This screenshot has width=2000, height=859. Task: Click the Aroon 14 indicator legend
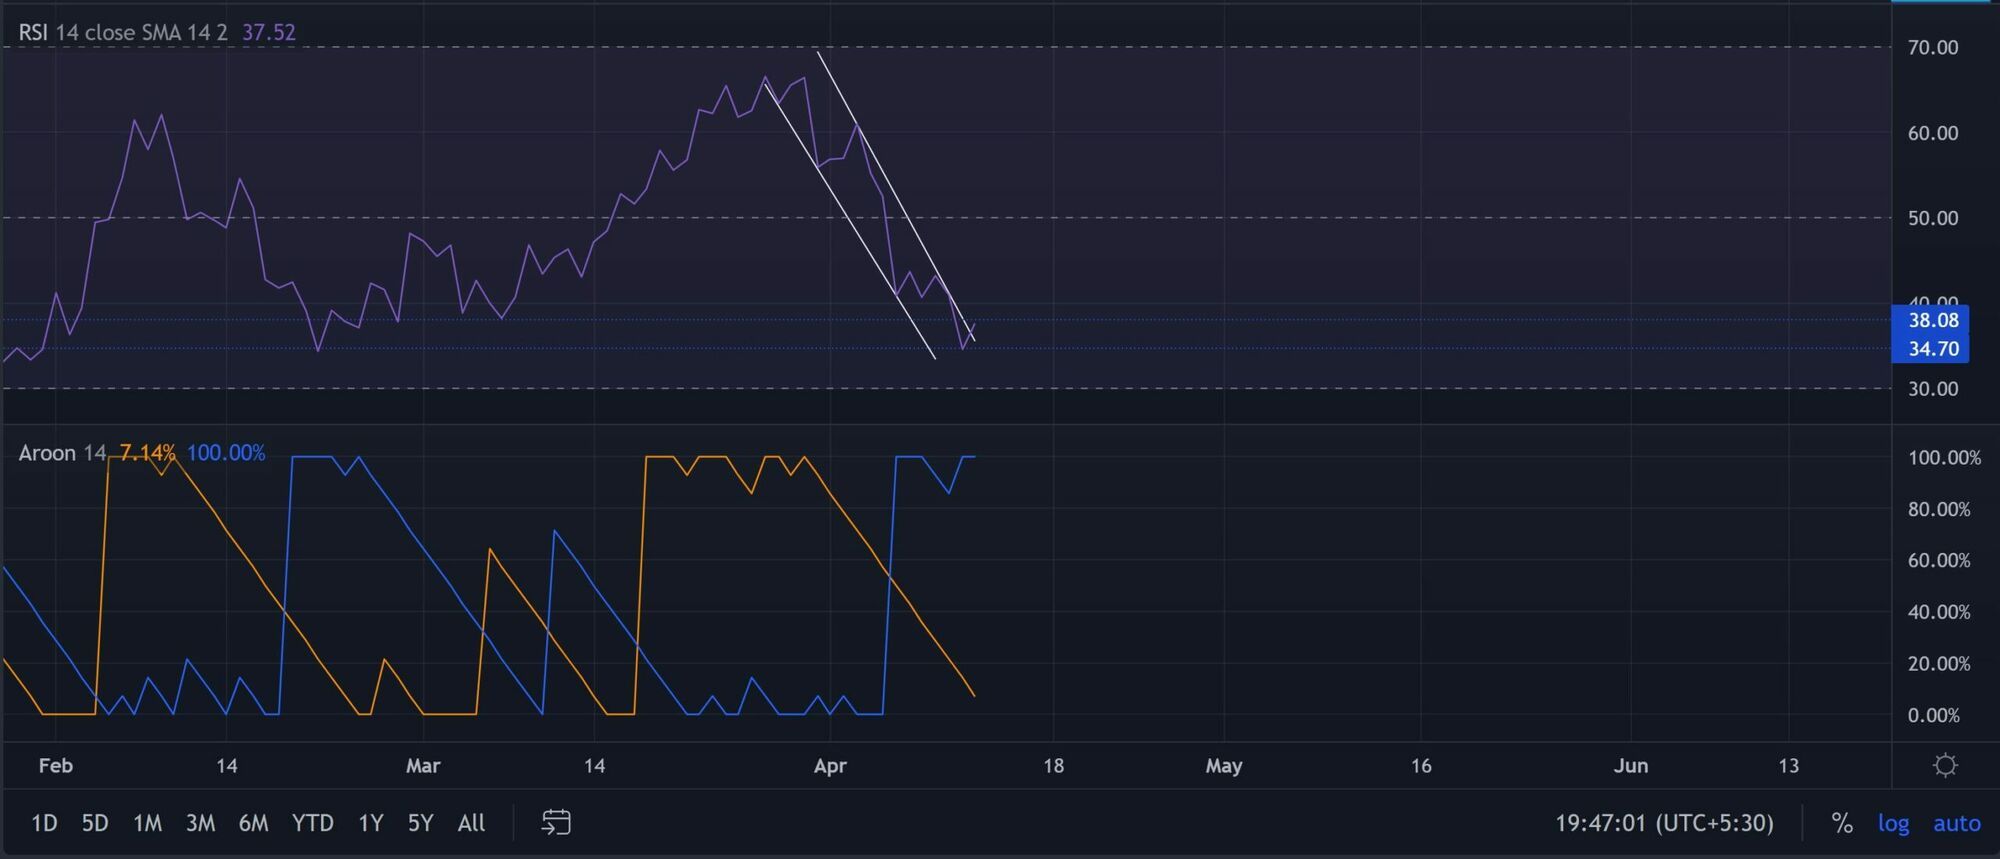tap(62, 453)
